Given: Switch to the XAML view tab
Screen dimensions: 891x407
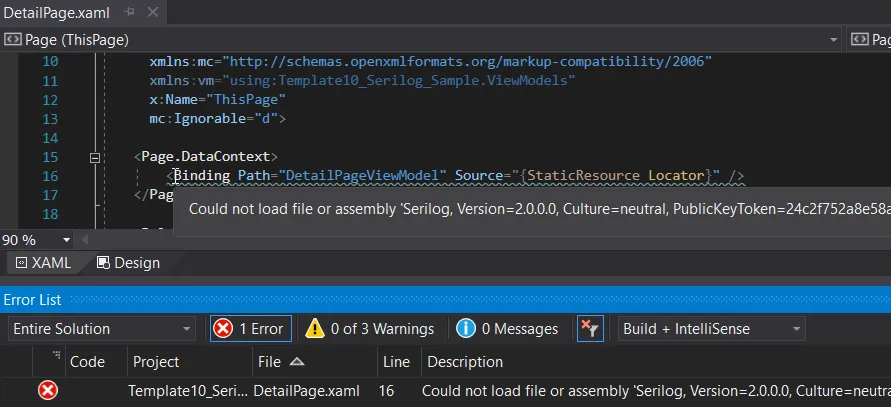Looking at the screenshot, I should 43,263.
